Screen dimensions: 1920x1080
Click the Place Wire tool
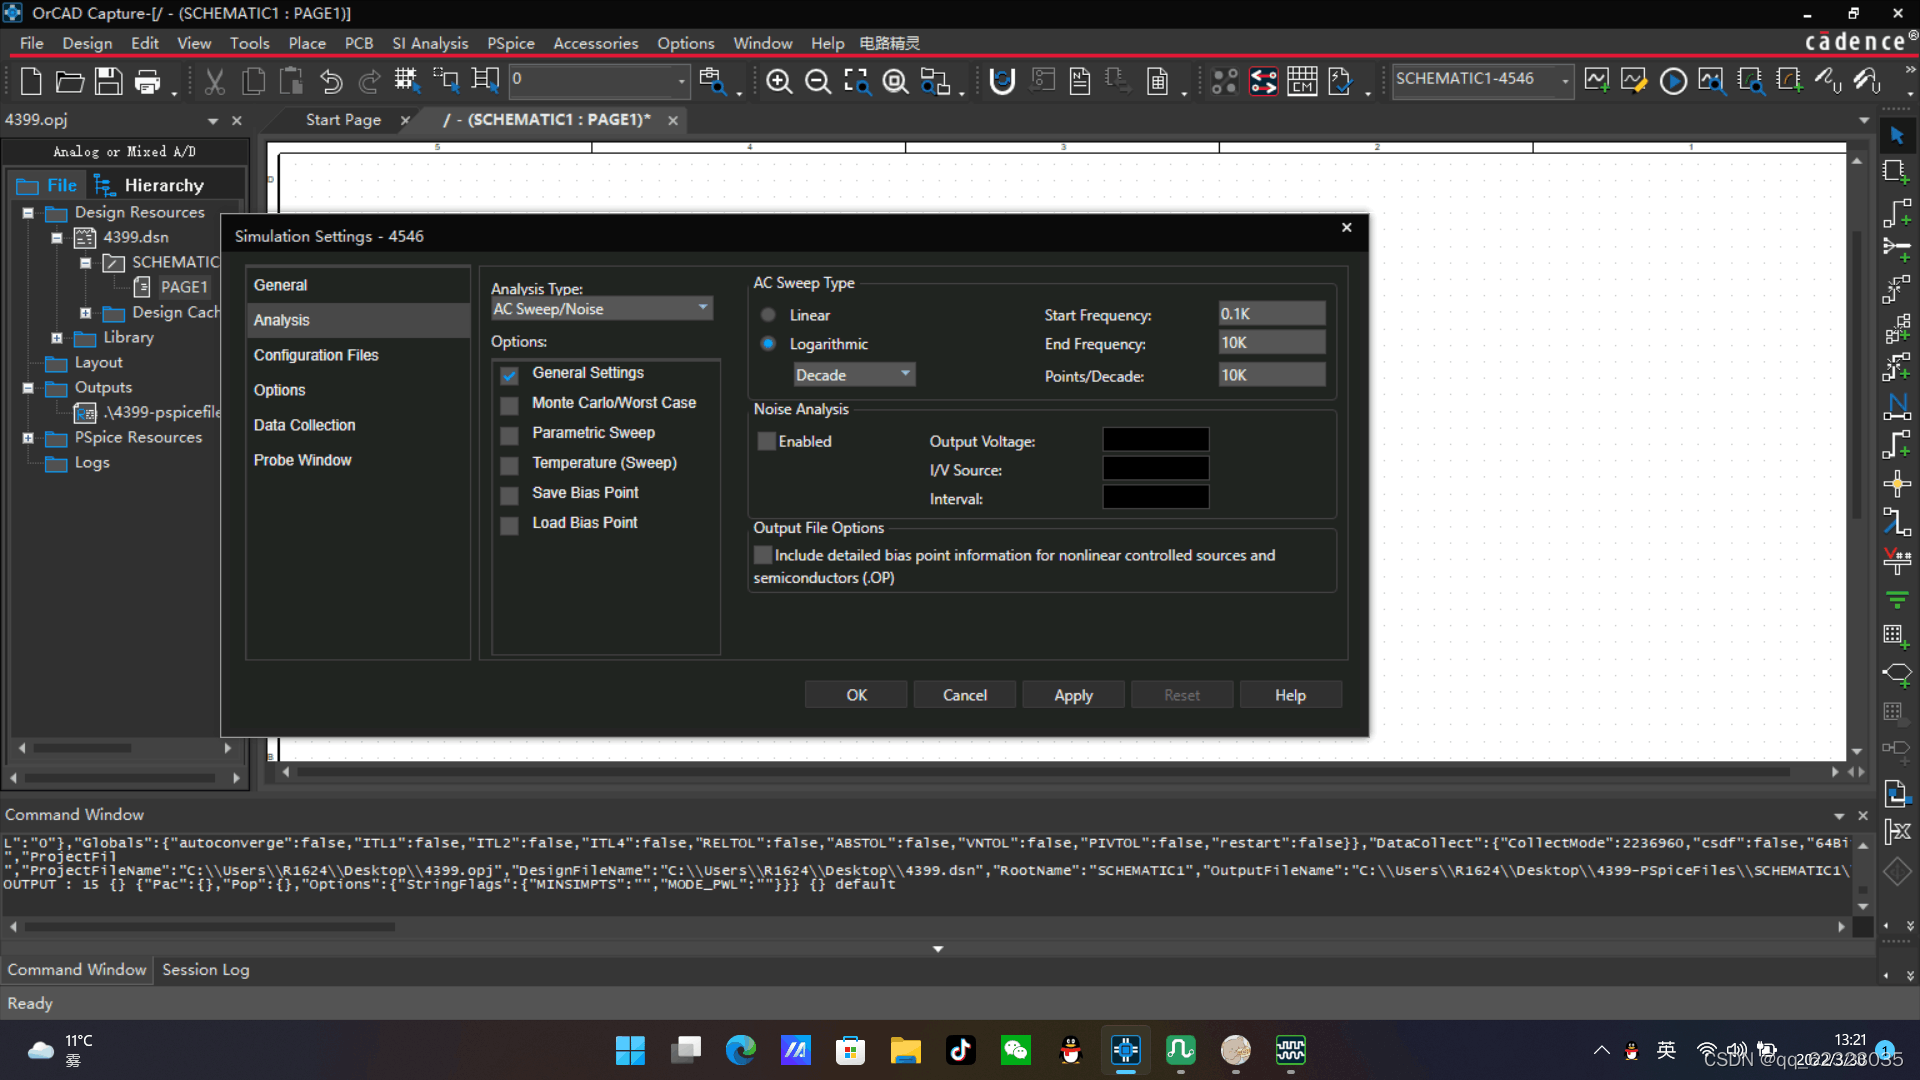point(1897,212)
